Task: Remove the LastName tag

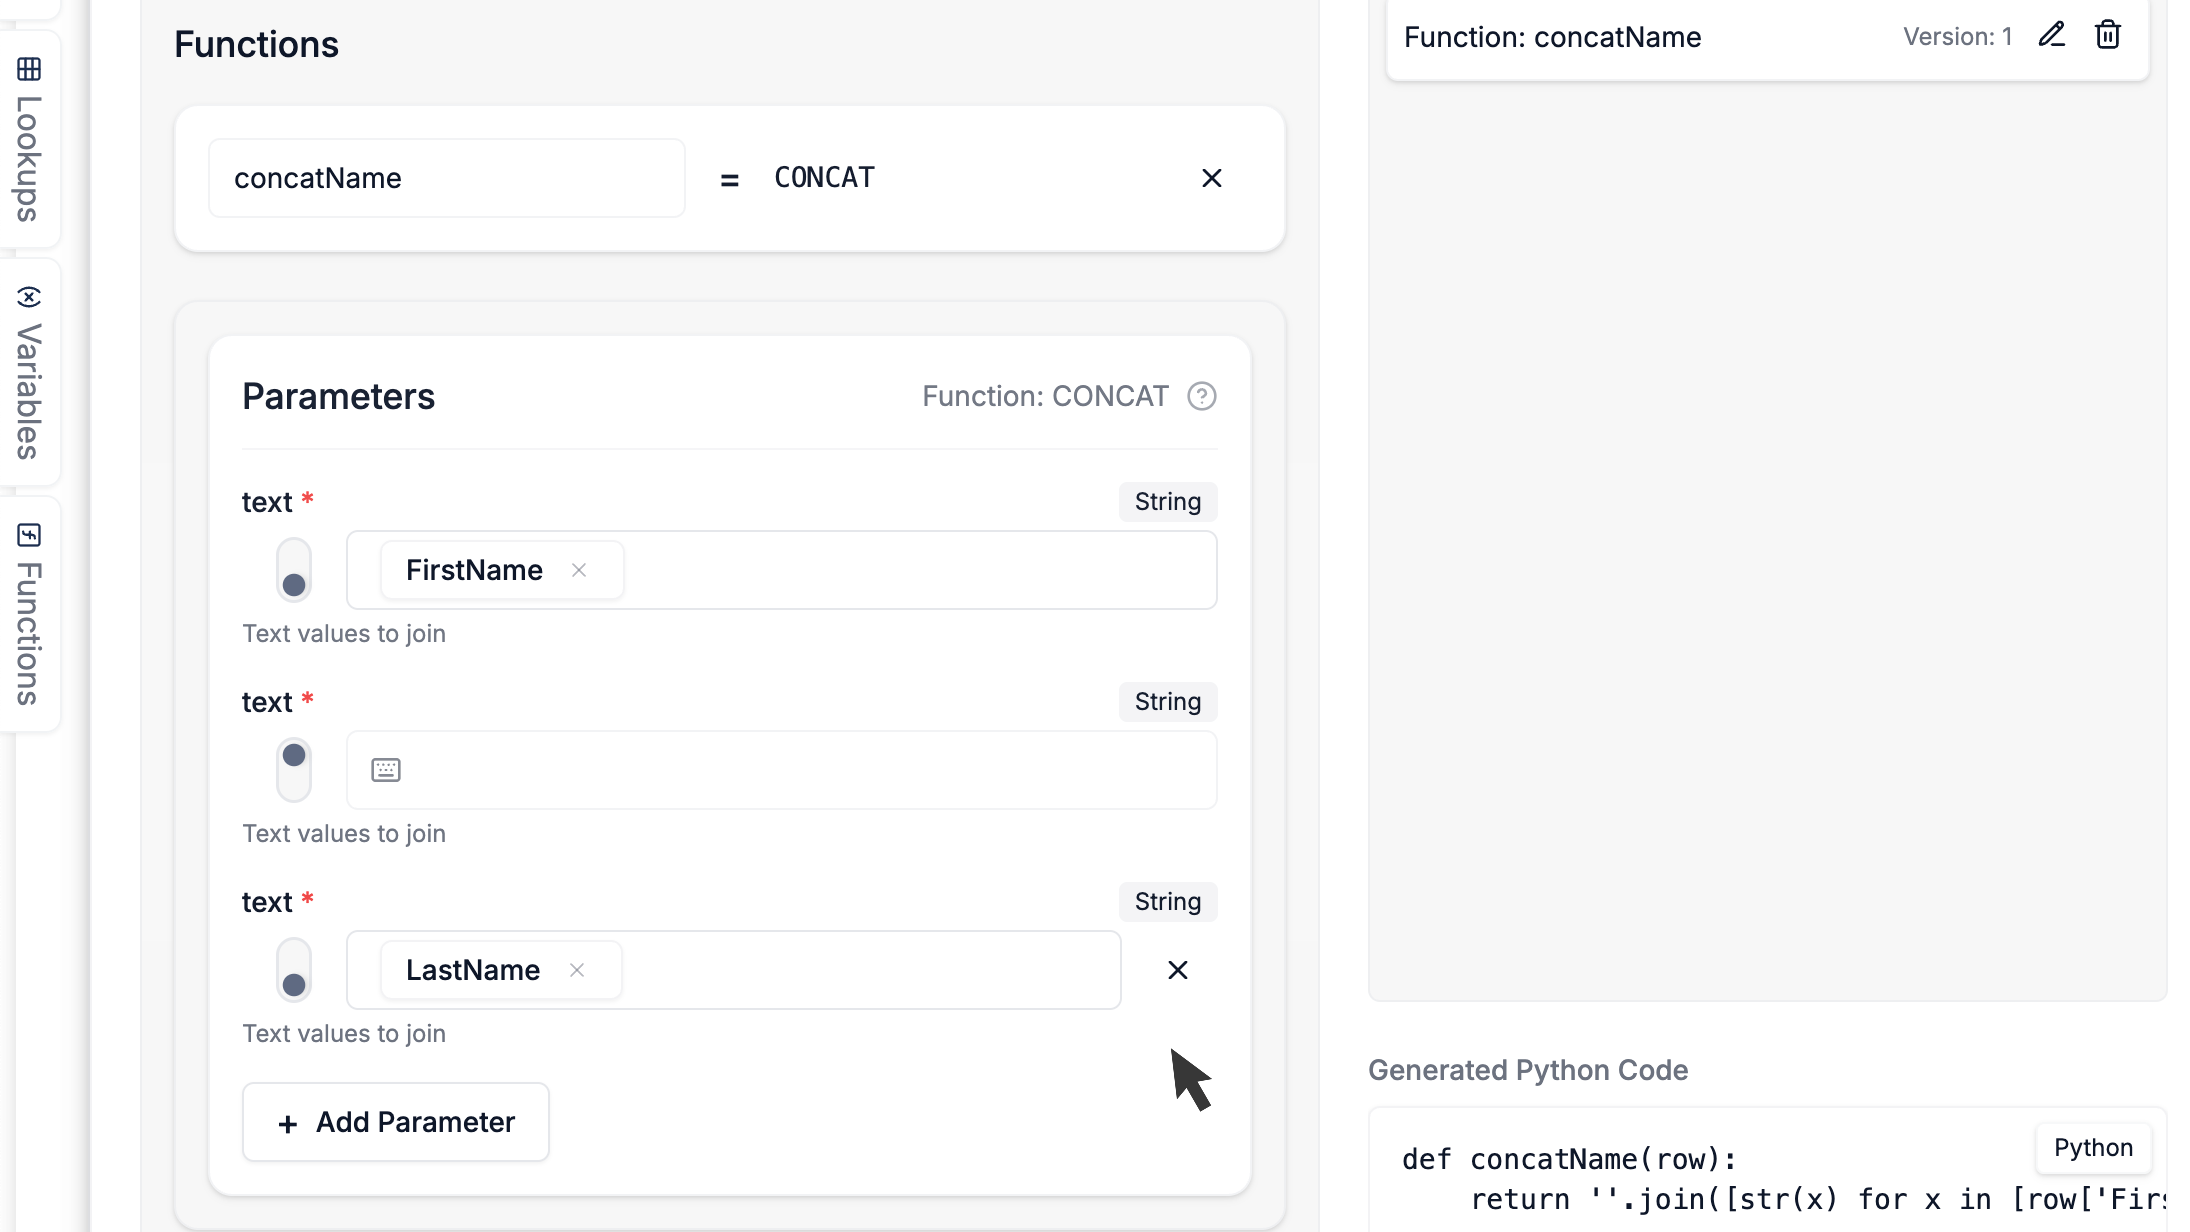Action: tap(577, 970)
